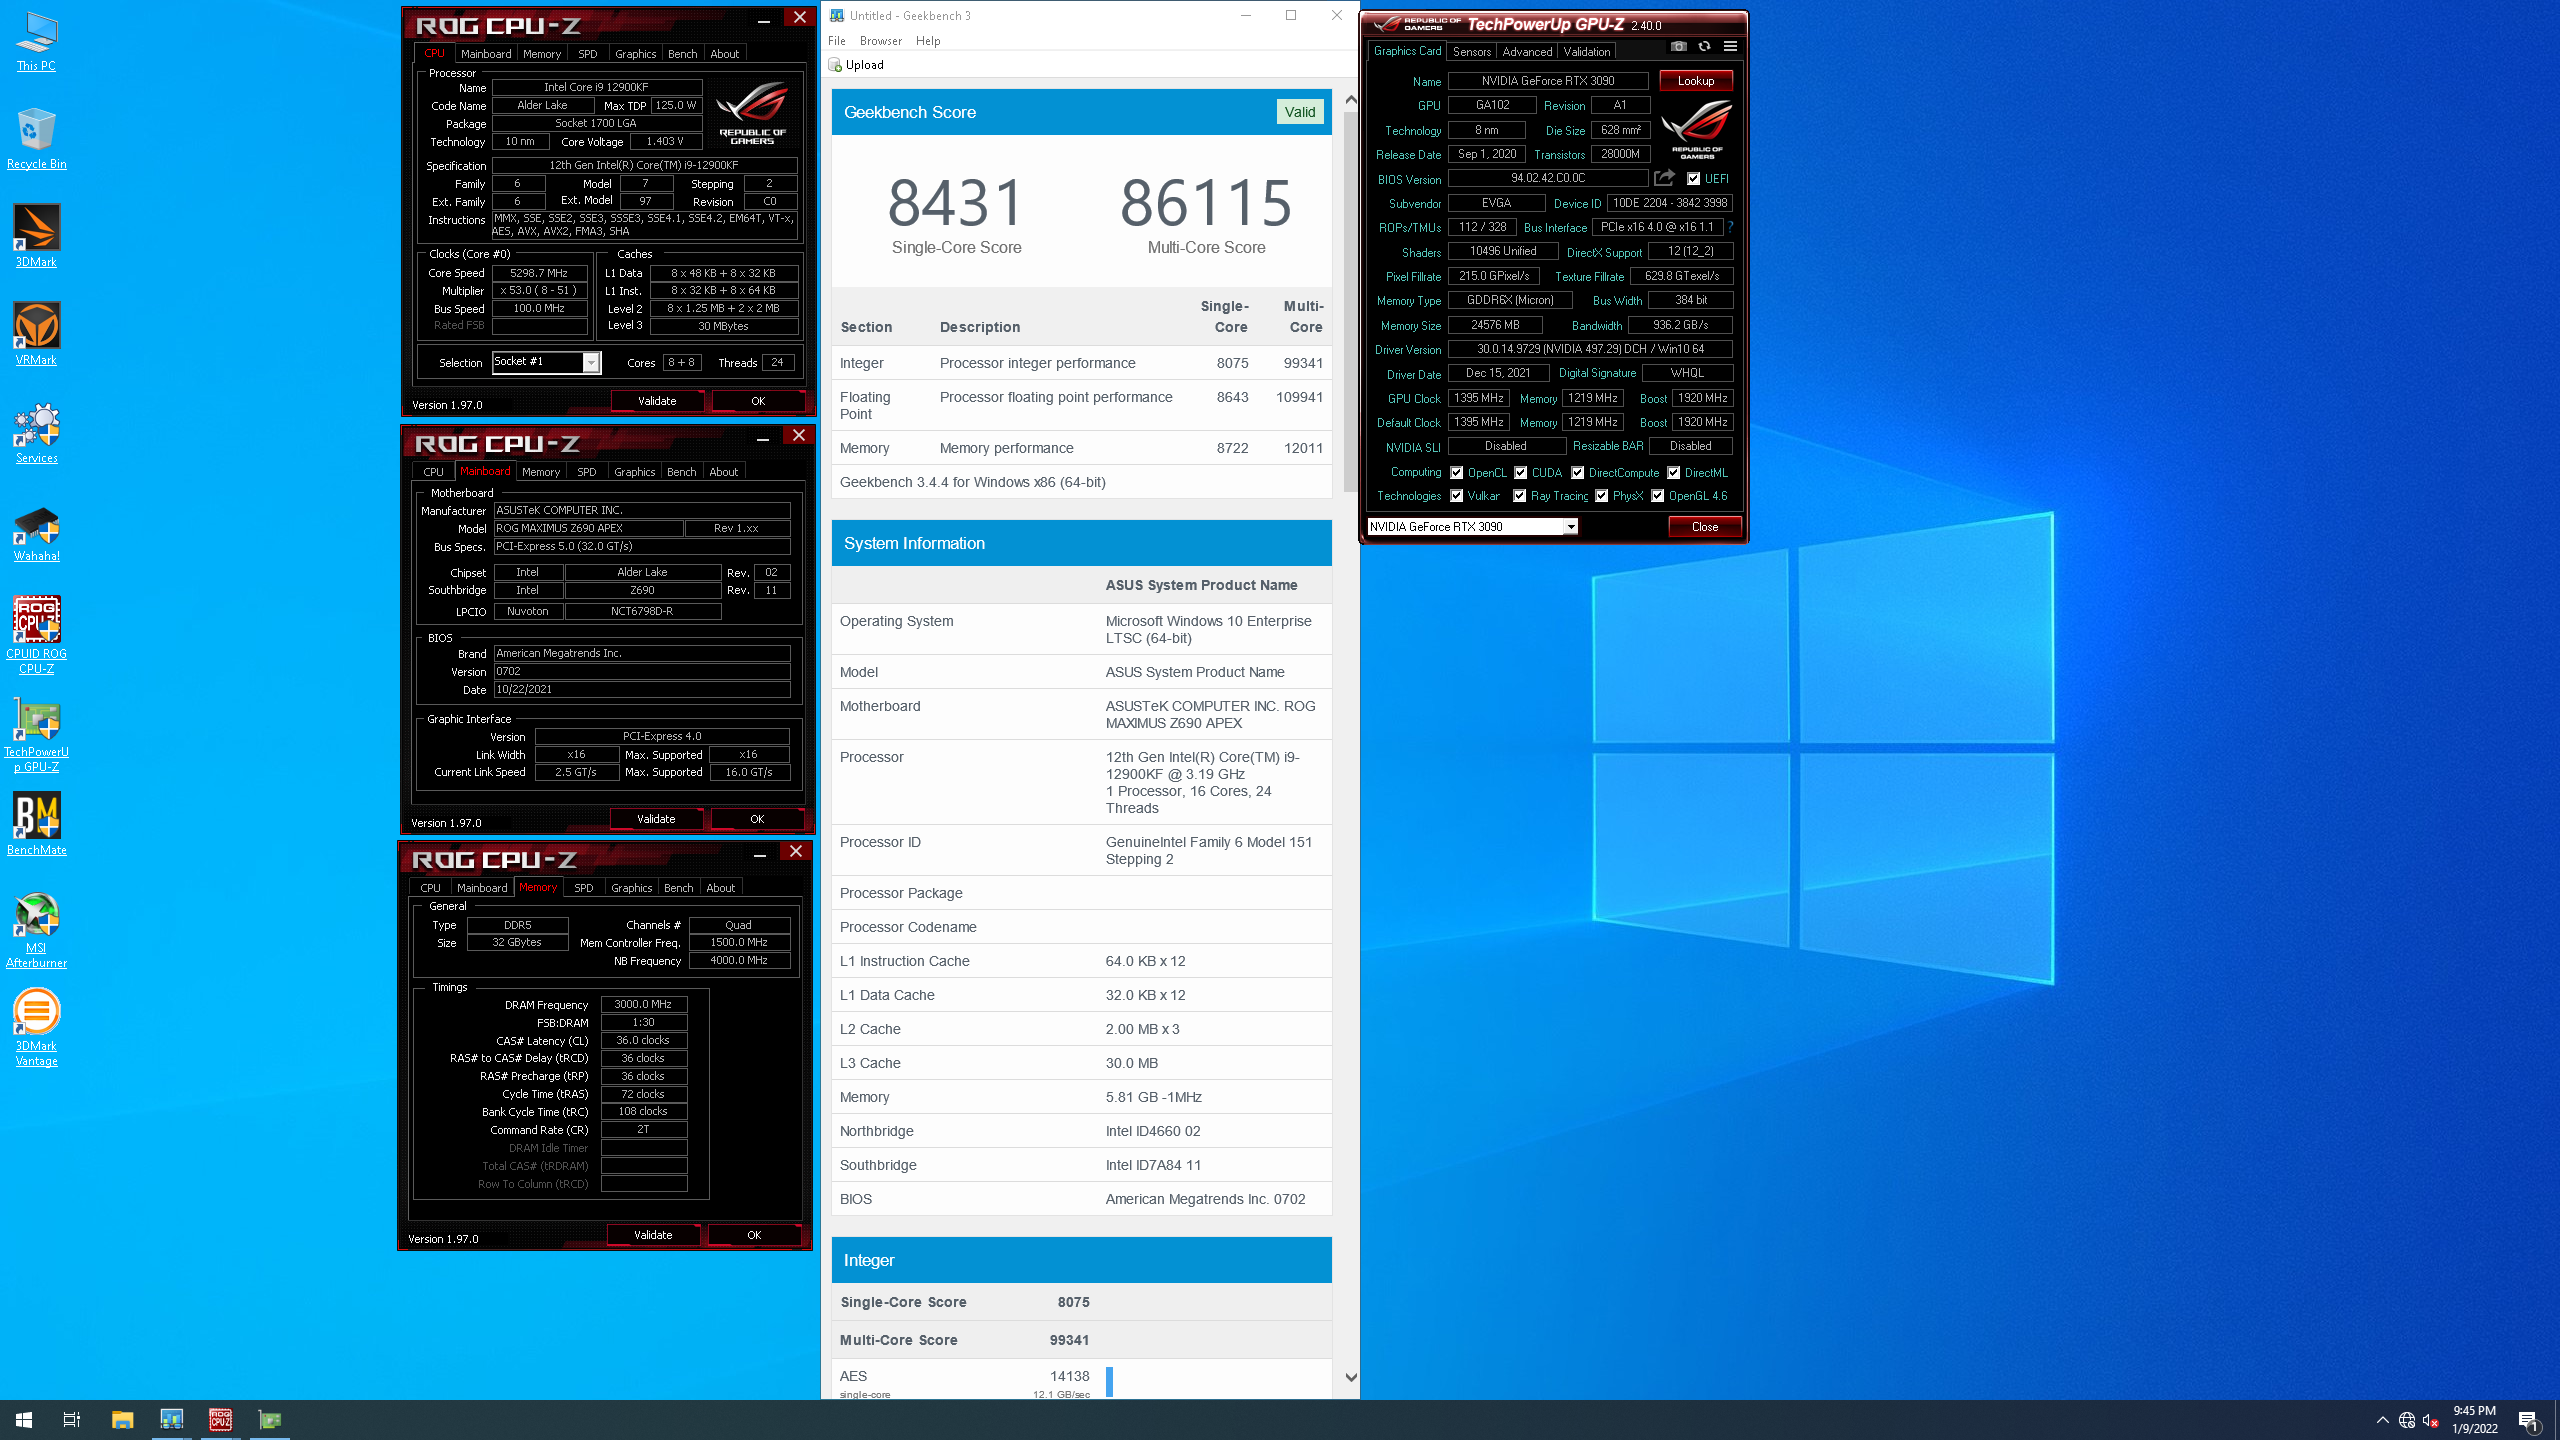The width and height of the screenshot is (2560, 1440).
Task: Click Validate in the top CPU-Z window
Action: click(x=657, y=401)
